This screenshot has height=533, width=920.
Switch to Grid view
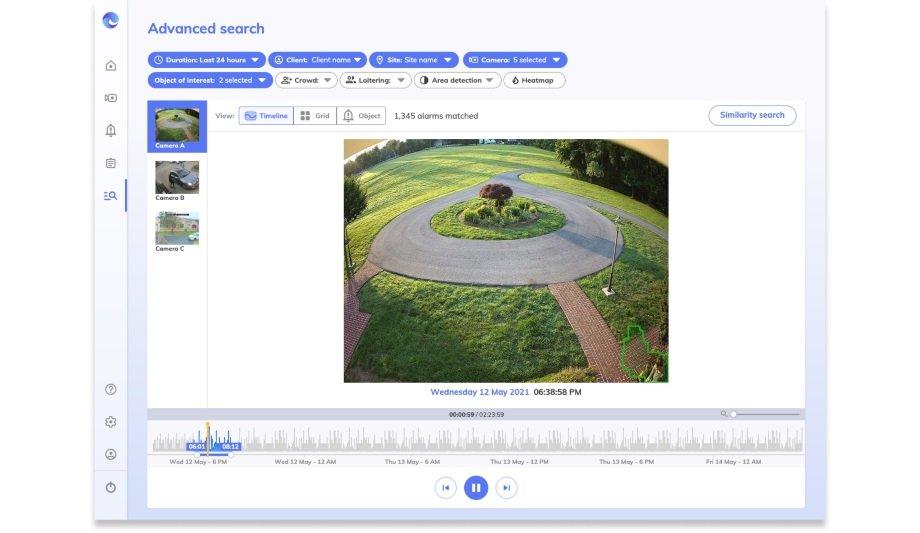[315, 116]
